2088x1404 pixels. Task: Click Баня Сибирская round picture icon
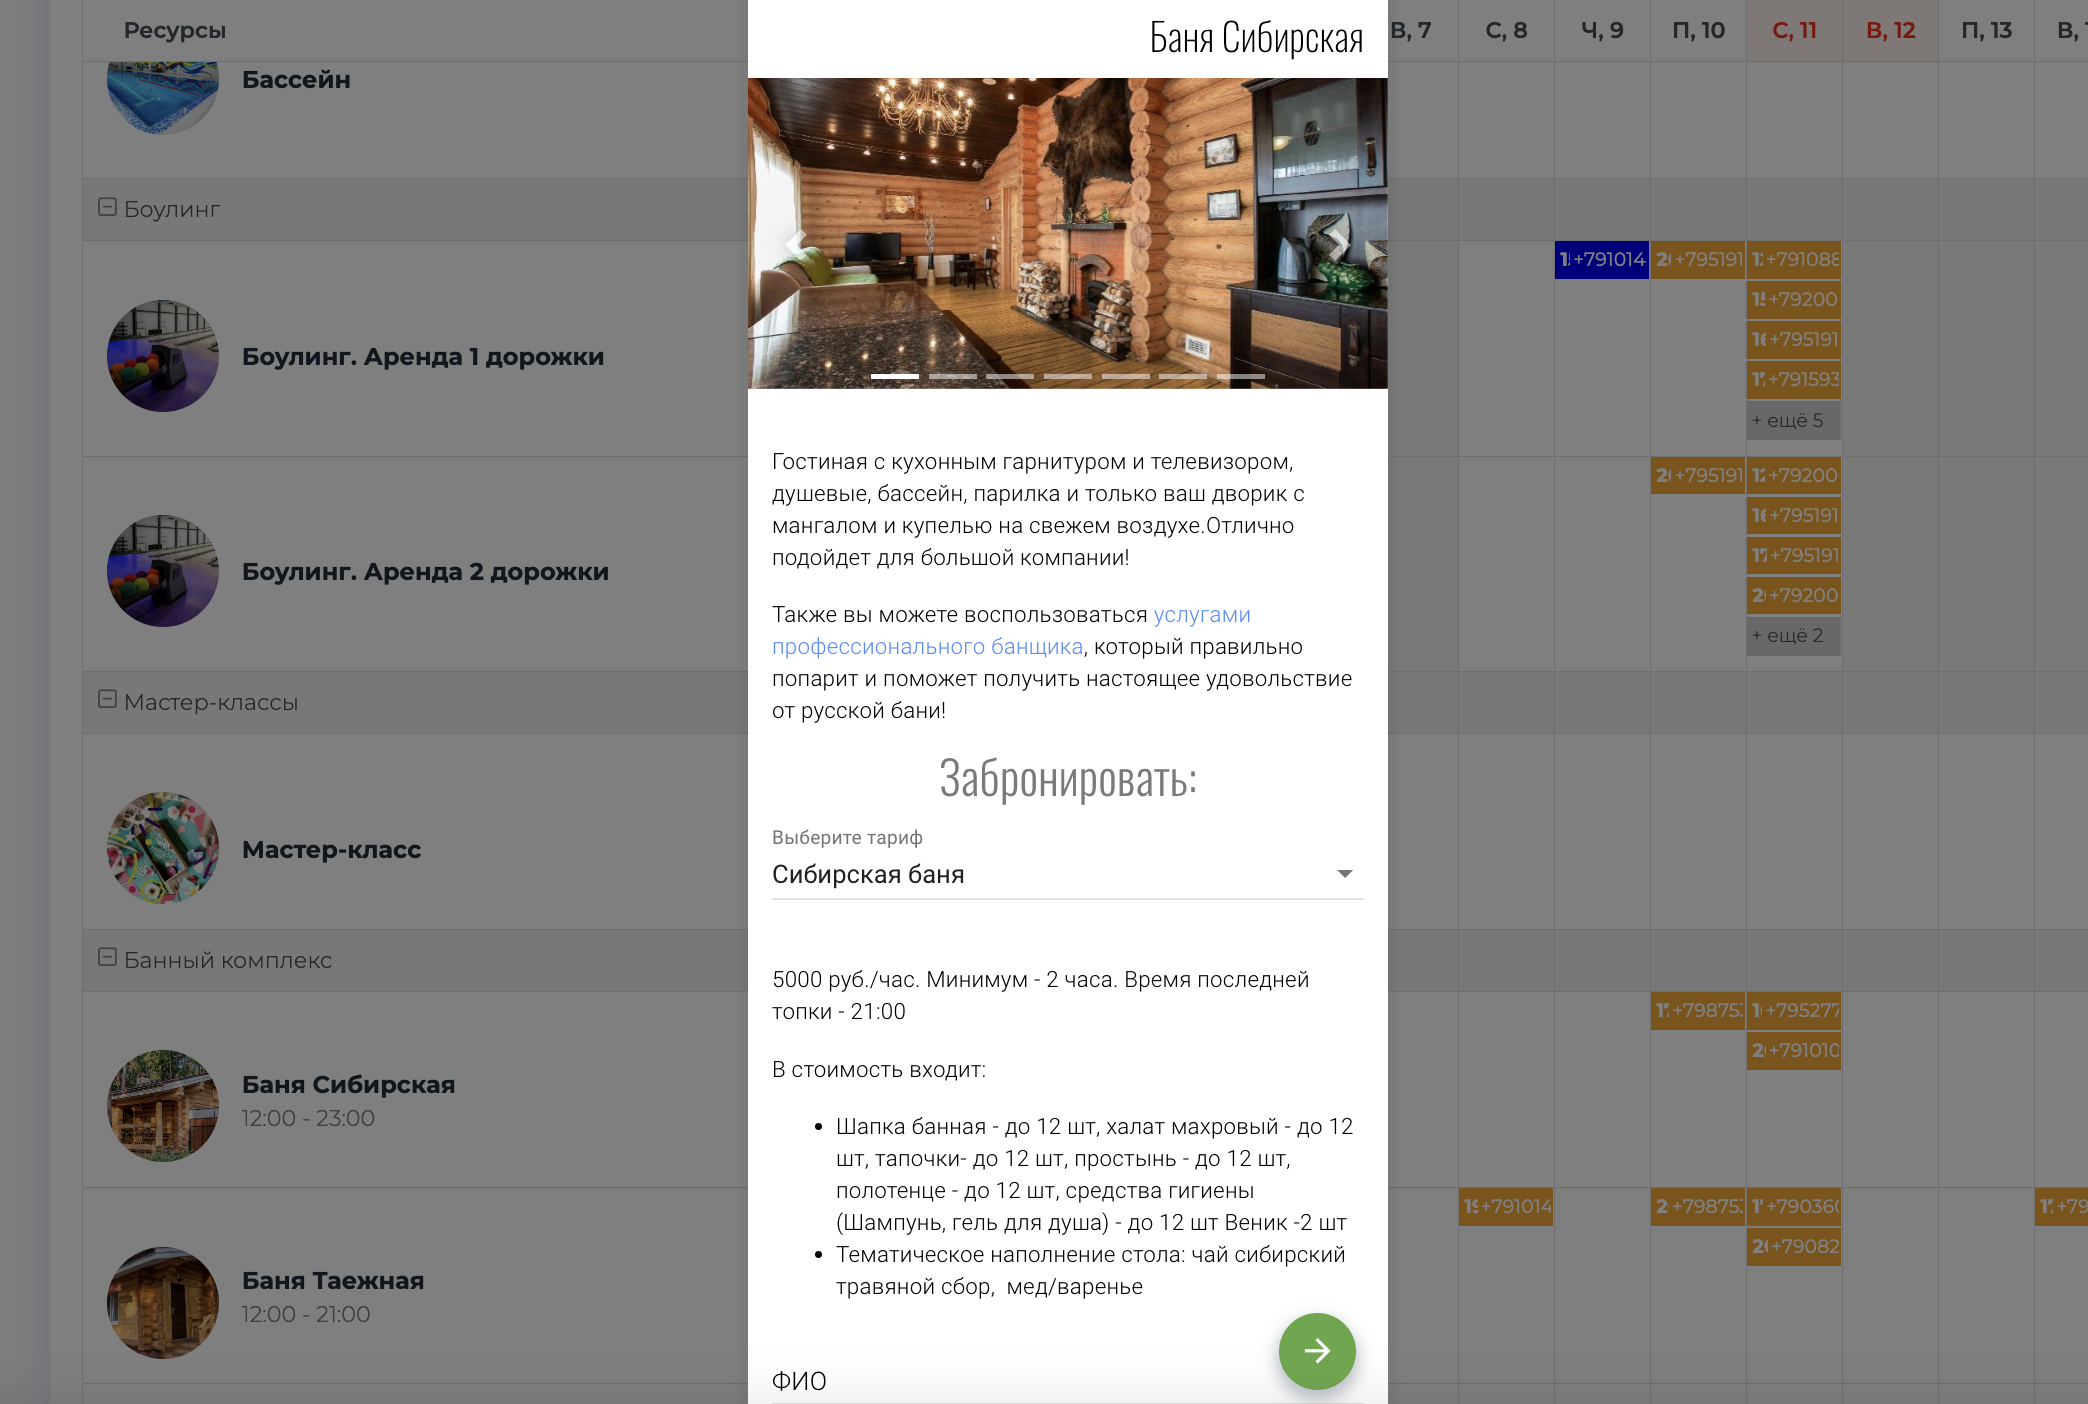point(162,1104)
